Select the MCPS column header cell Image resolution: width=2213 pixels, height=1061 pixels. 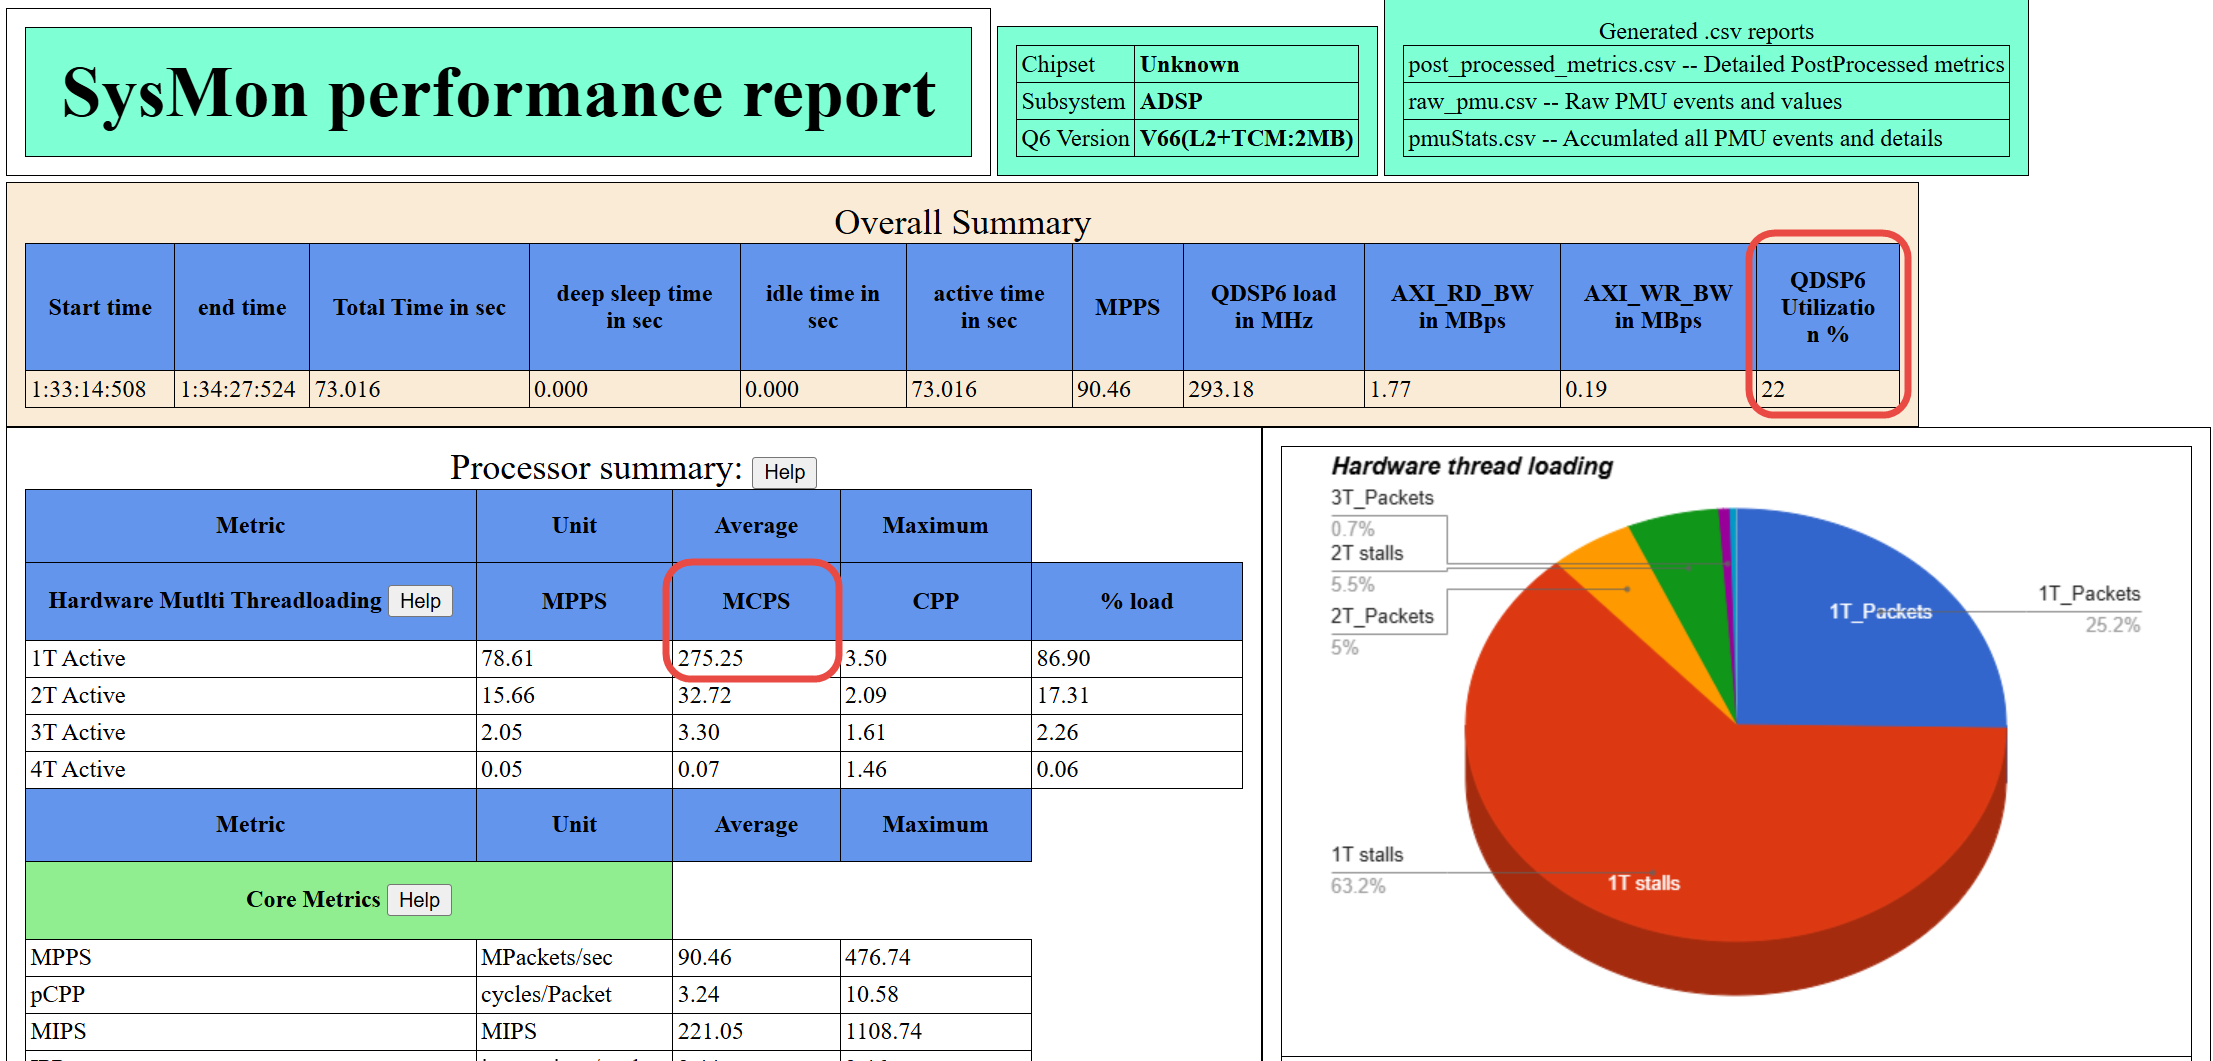point(756,601)
